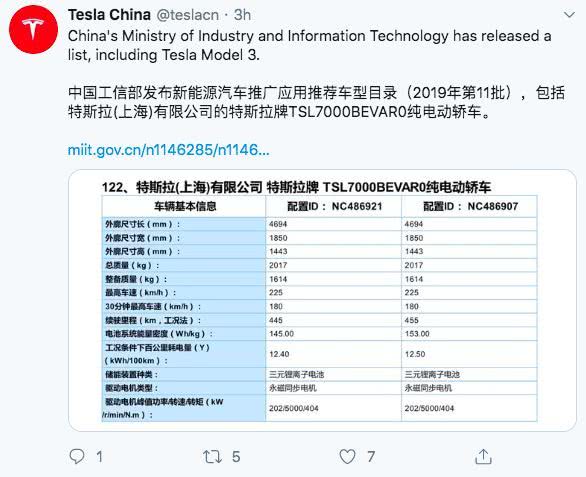
Task: Click the English tweet text about Ministry
Action: (309, 45)
